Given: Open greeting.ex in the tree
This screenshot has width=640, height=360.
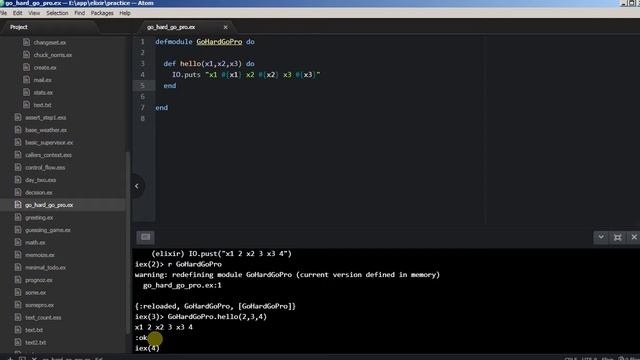Looking at the screenshot, I should pos(39,218).
